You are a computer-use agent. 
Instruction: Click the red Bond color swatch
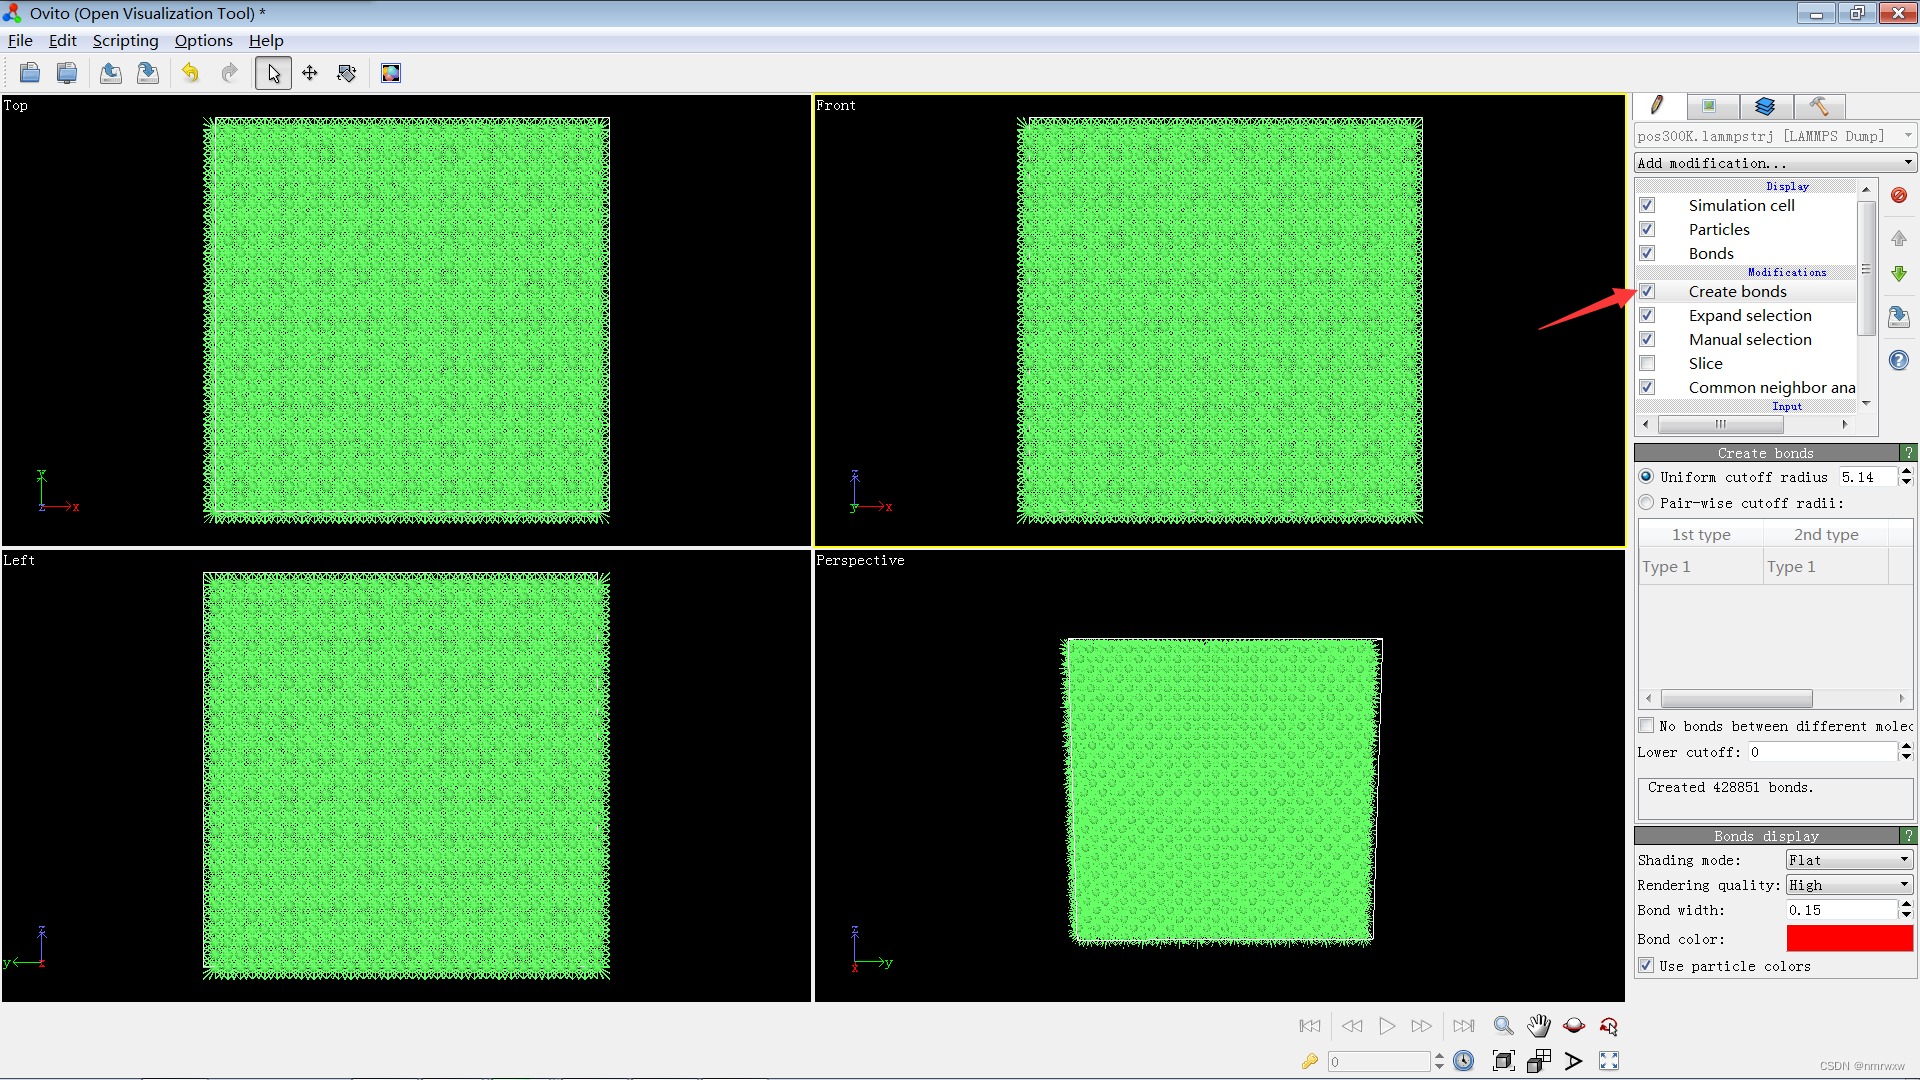coord(1849,939)
